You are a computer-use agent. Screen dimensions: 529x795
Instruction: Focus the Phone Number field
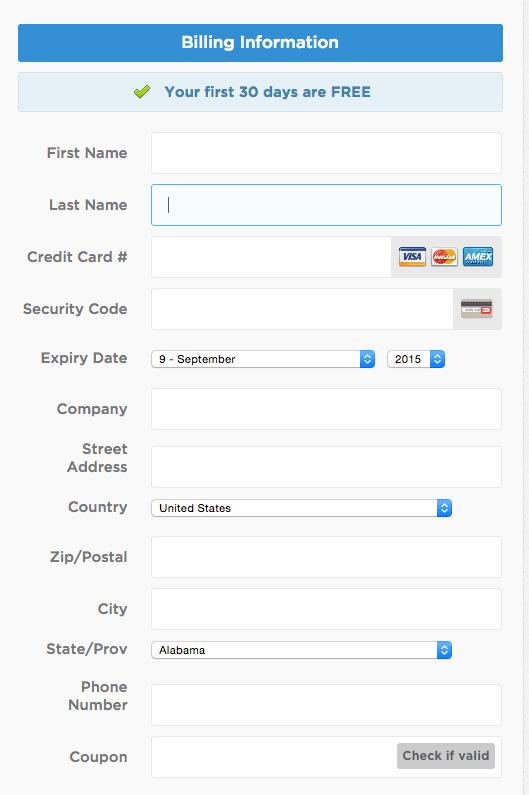[326, 705]
